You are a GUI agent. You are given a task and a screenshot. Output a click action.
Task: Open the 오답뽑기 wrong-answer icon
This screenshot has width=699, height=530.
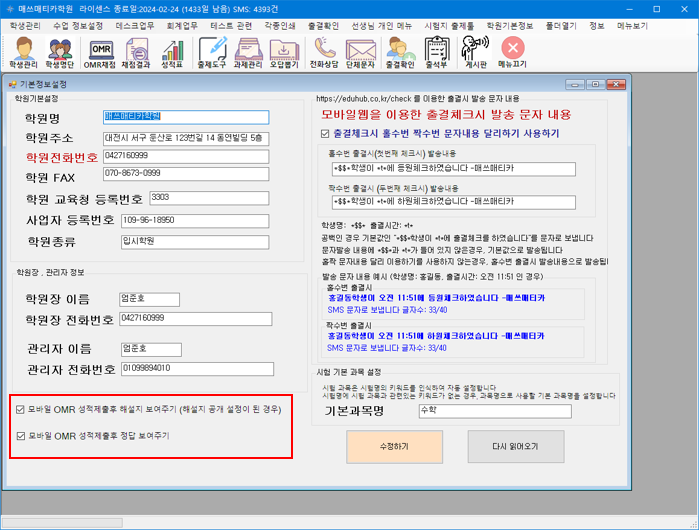click(x=284, y=53)
